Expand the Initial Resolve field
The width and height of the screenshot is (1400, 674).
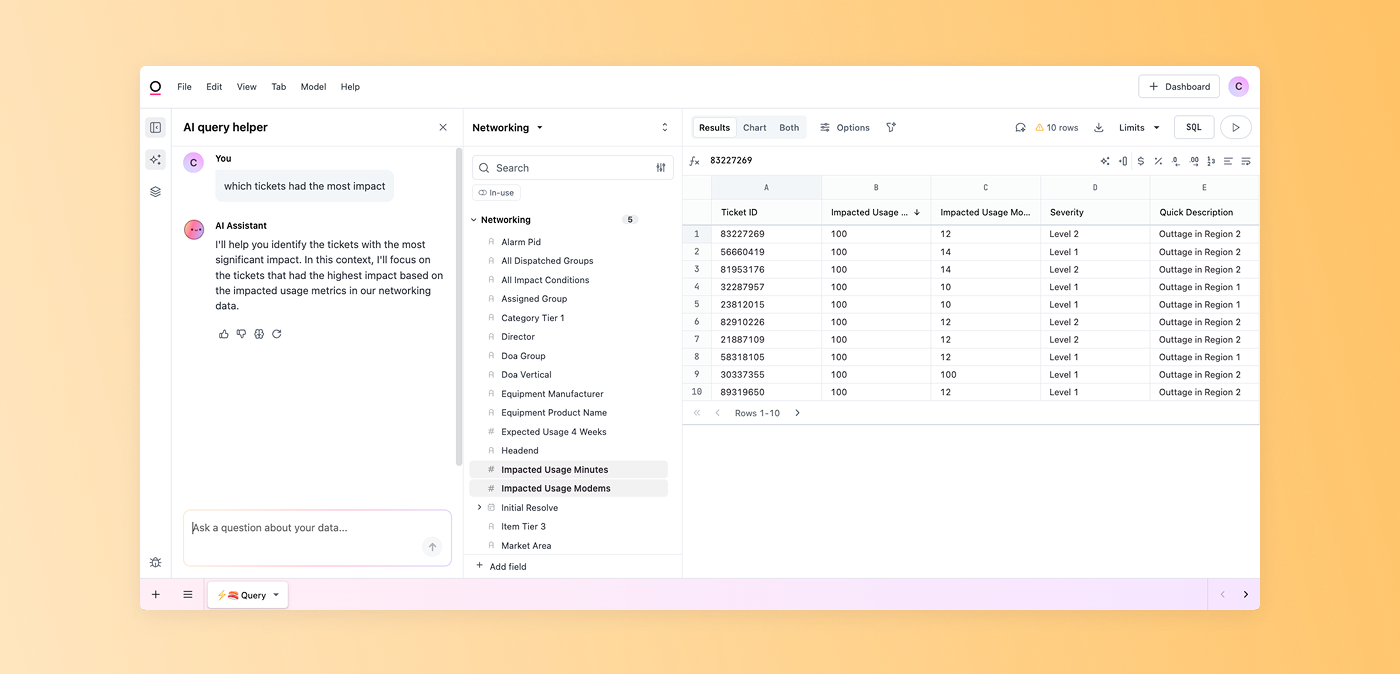[x=479, y=507]
